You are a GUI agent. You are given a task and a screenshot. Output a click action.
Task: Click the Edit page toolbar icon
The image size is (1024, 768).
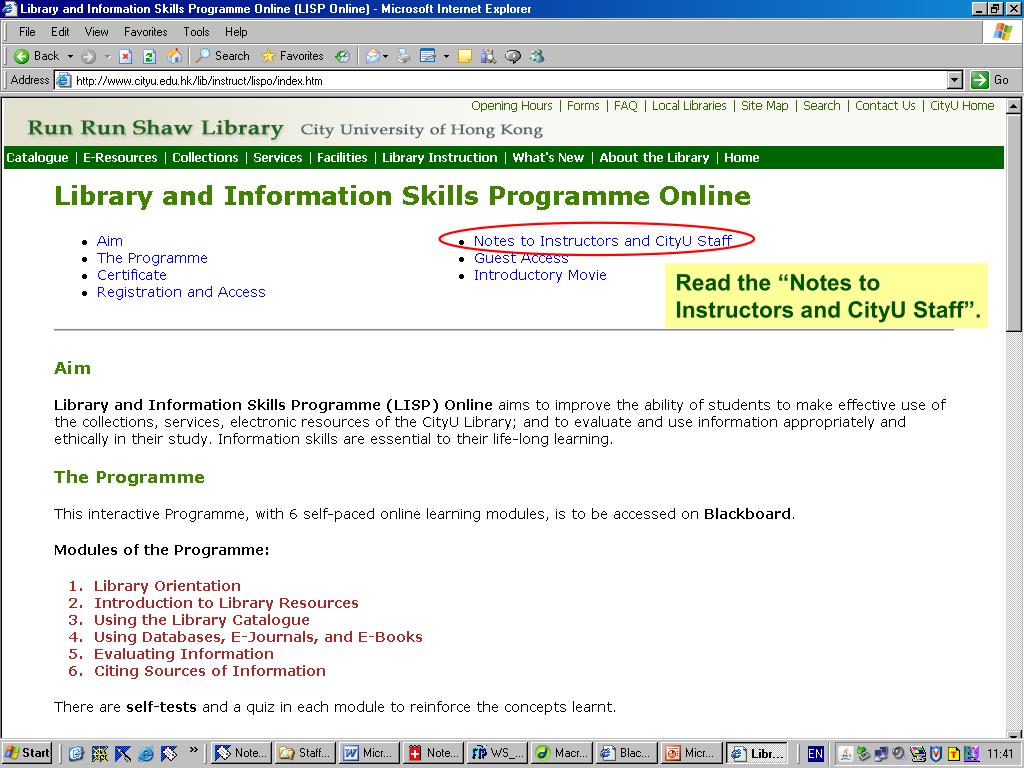coord(428,57)
